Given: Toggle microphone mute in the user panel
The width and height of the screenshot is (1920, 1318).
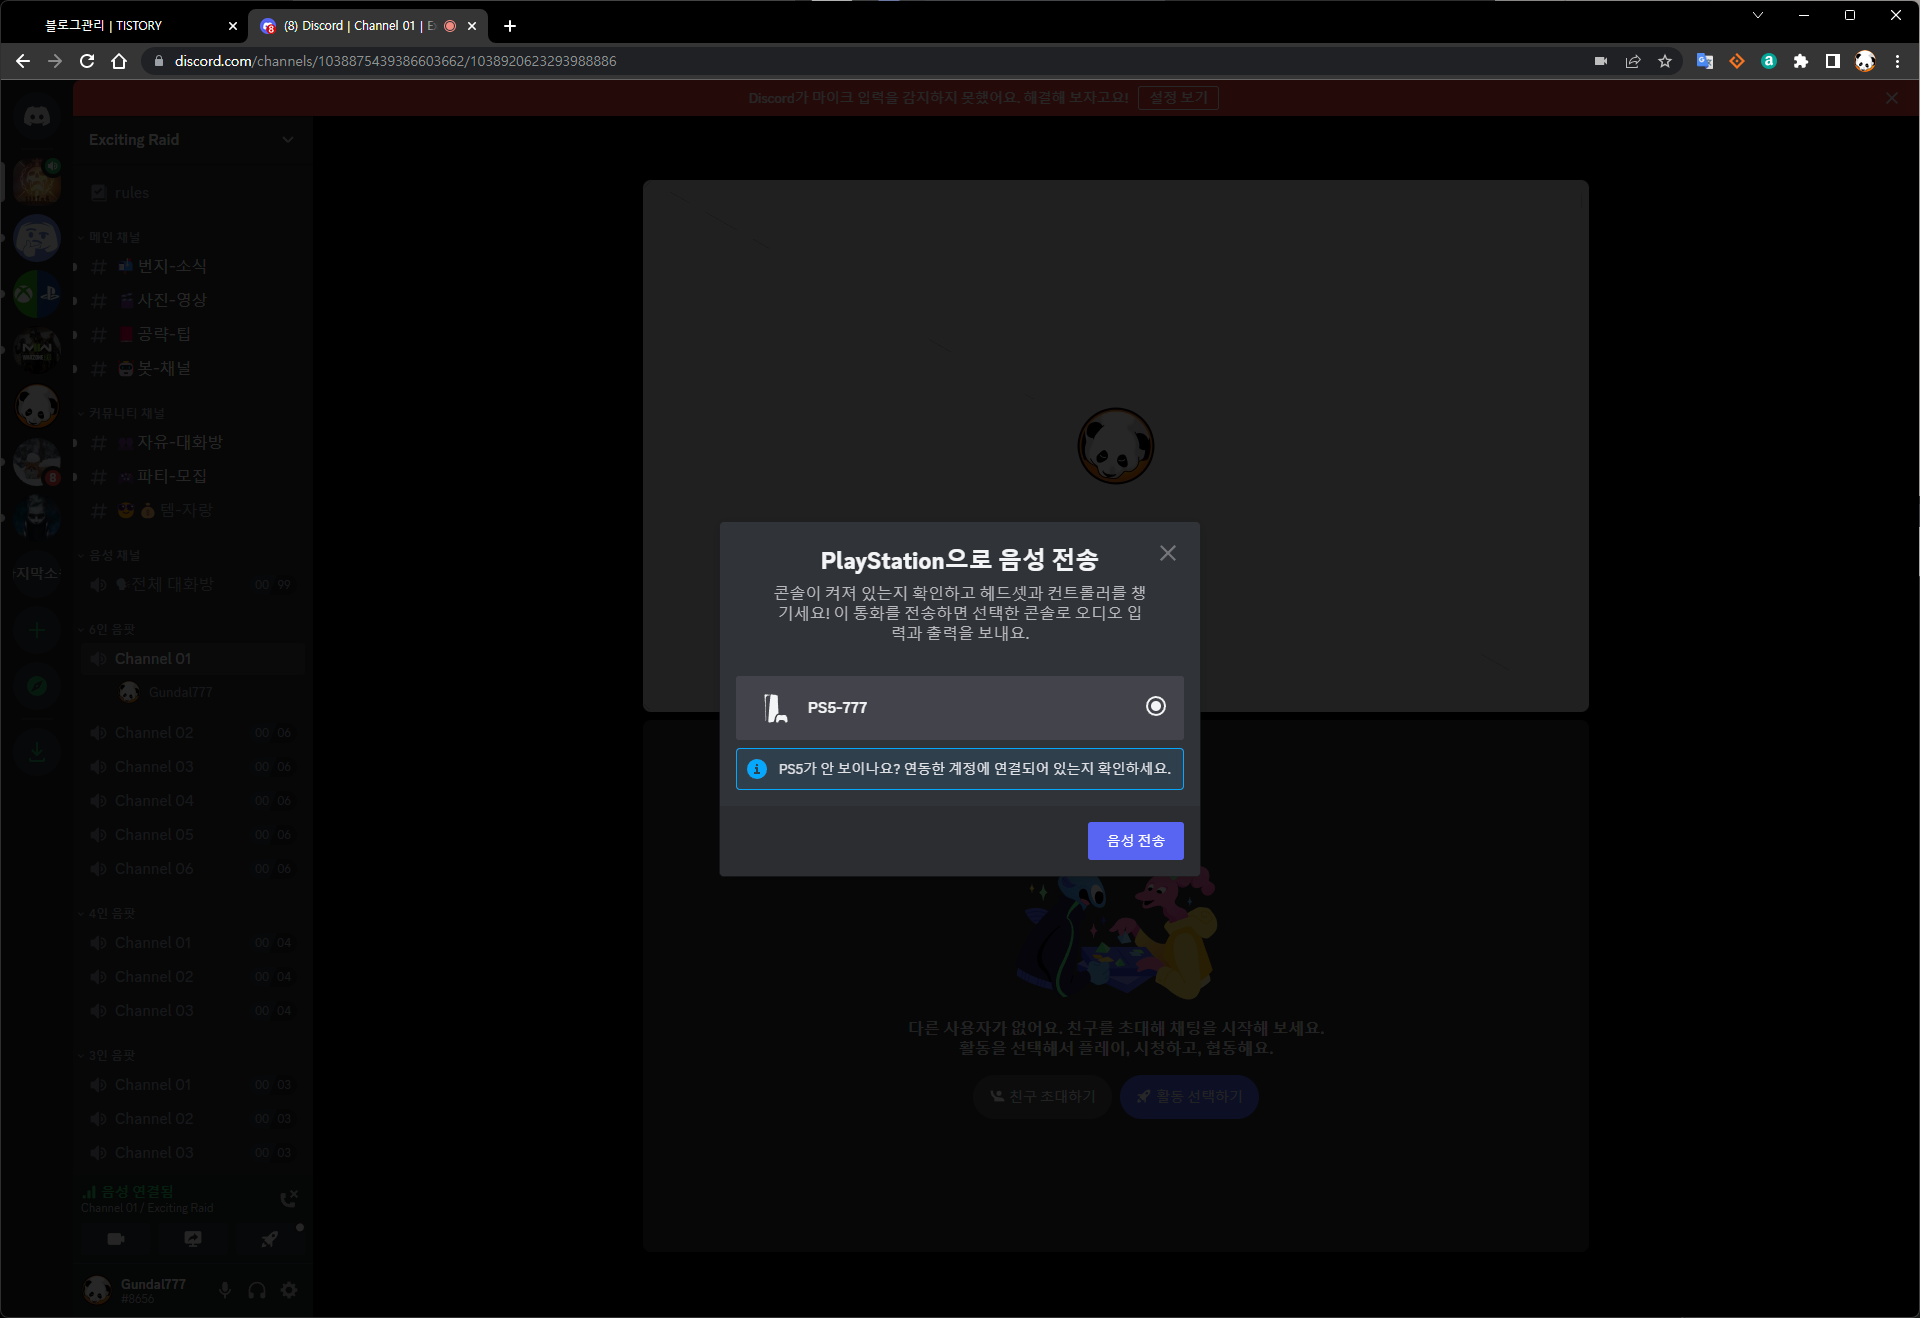Looking at the screenshot, I should point(225,1290).
